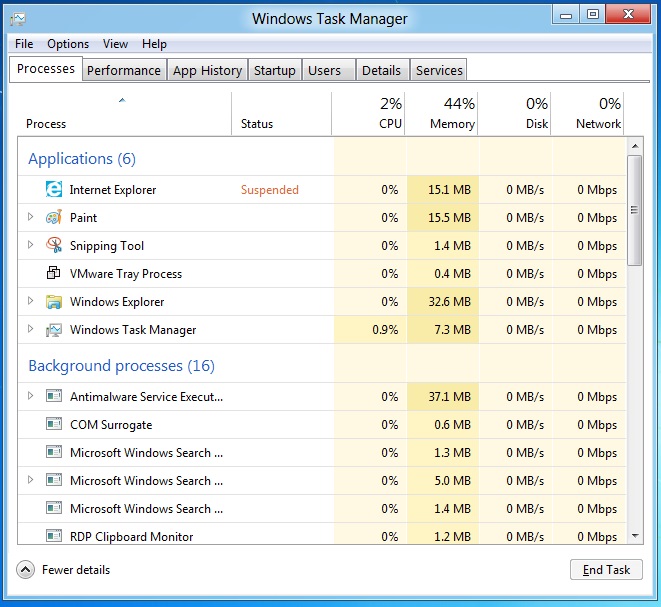Sort by the Memory column header
The height and width of the screenshot is (607, 661).
441,114
